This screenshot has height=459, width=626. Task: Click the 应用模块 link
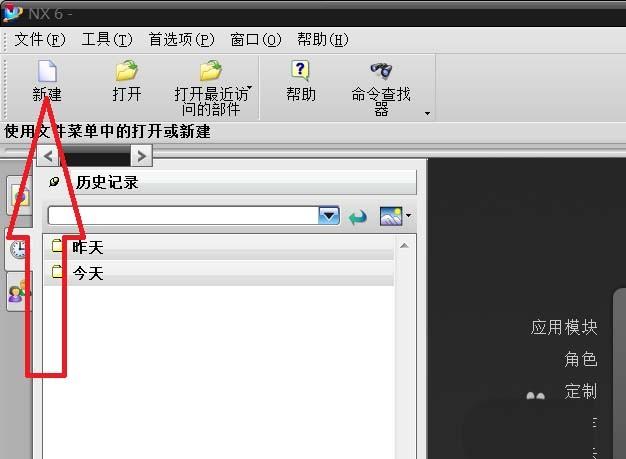pos(564,327)
